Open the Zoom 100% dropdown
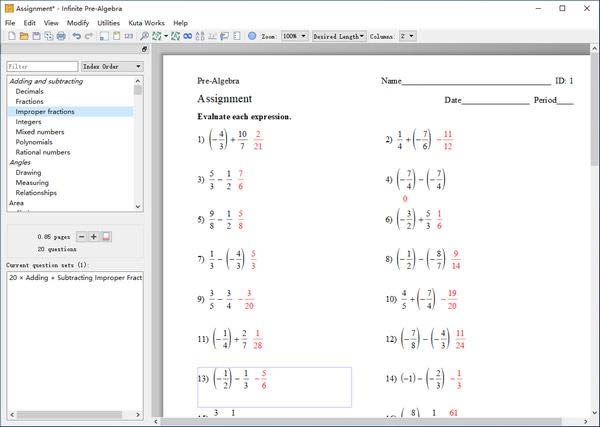This screenshot has height=427, width=600. (295, 36)
